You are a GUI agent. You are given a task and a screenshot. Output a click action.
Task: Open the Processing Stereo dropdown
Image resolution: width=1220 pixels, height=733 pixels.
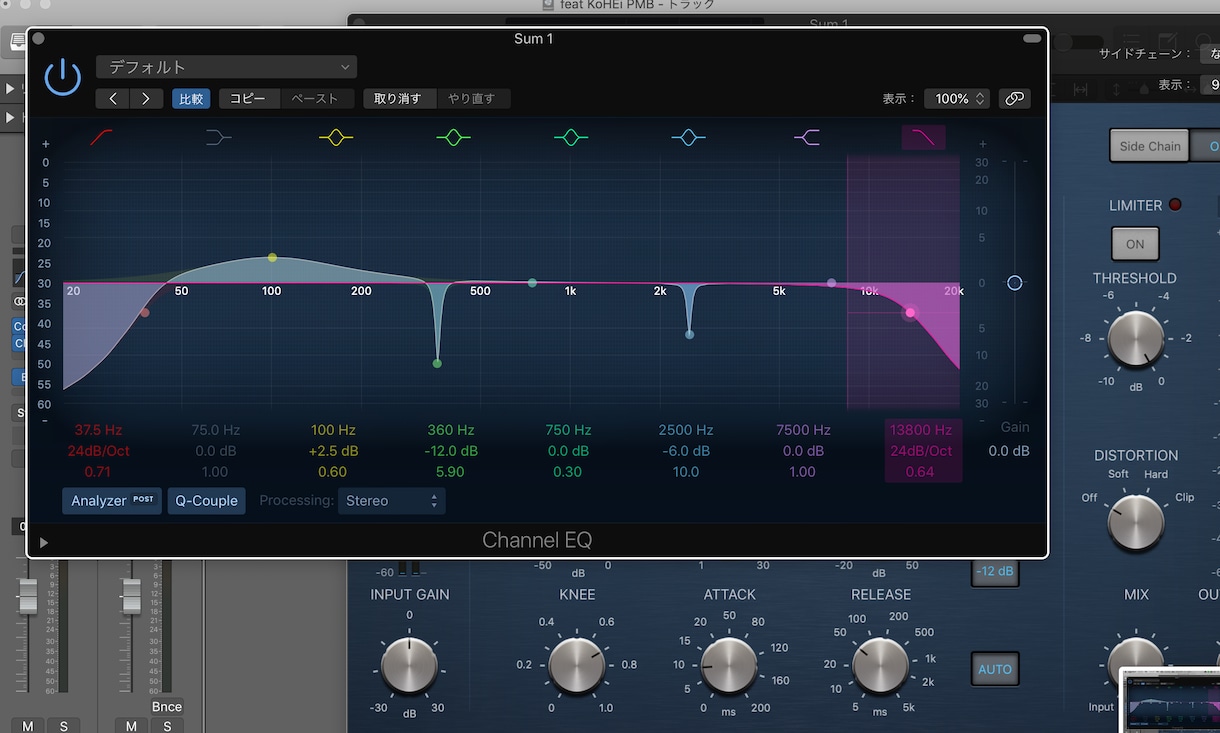391,501
